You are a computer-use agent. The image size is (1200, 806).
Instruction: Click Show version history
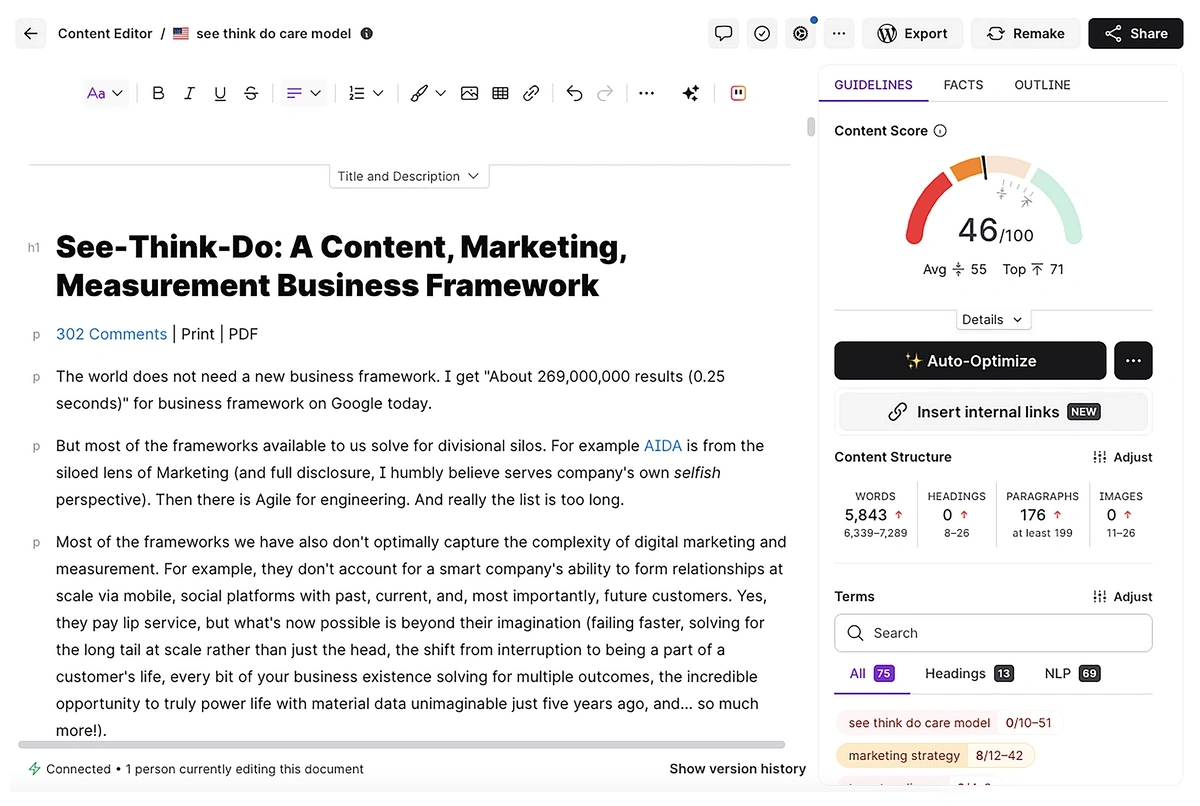737,769
